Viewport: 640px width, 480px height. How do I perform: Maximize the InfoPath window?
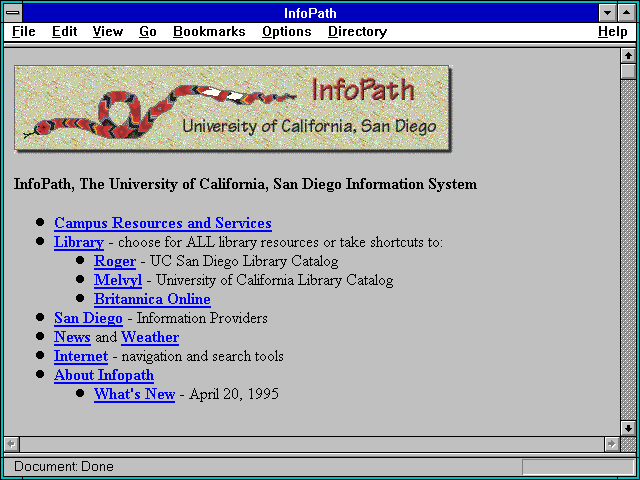(x=627, y=13)
